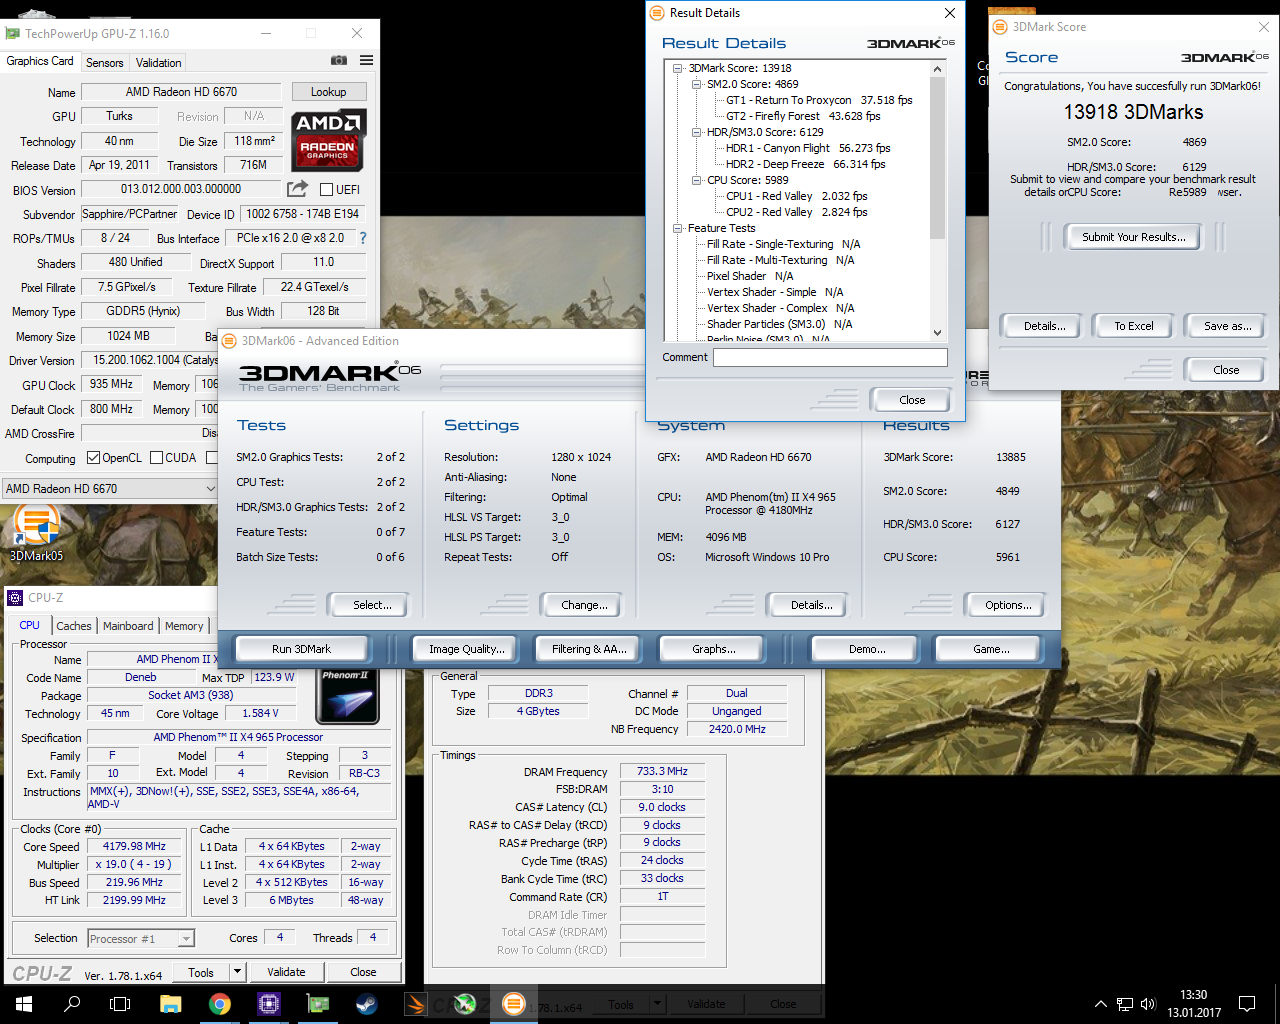Image resolution: width=1280 pixels, height=1024 pixels.
Task: Collapse the SM2.0 Score tree node
Action: tap(697, 84)
